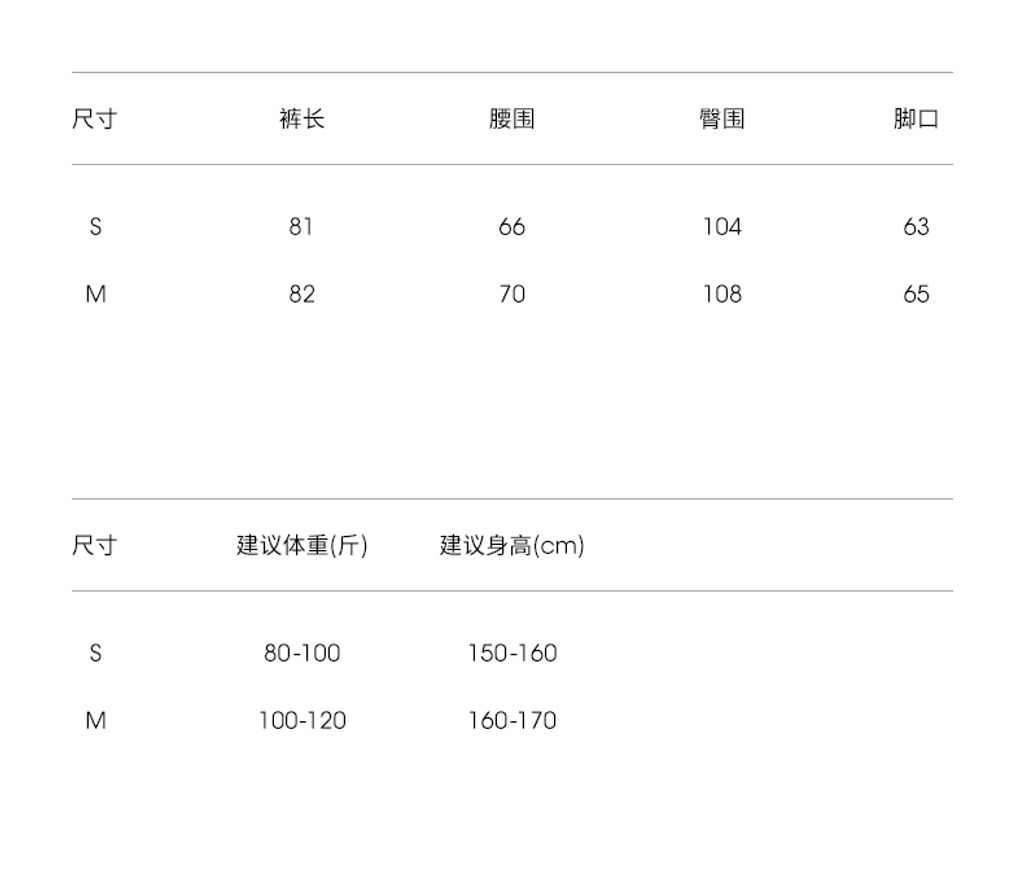Click the height range 150-160
Viewport: 1024px width, 879px height.
pyautogui.click(x=512, y=653)
